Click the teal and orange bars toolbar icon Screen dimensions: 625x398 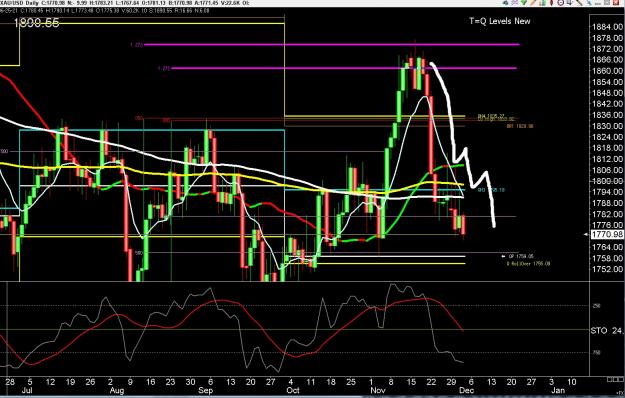pos(542,3)
